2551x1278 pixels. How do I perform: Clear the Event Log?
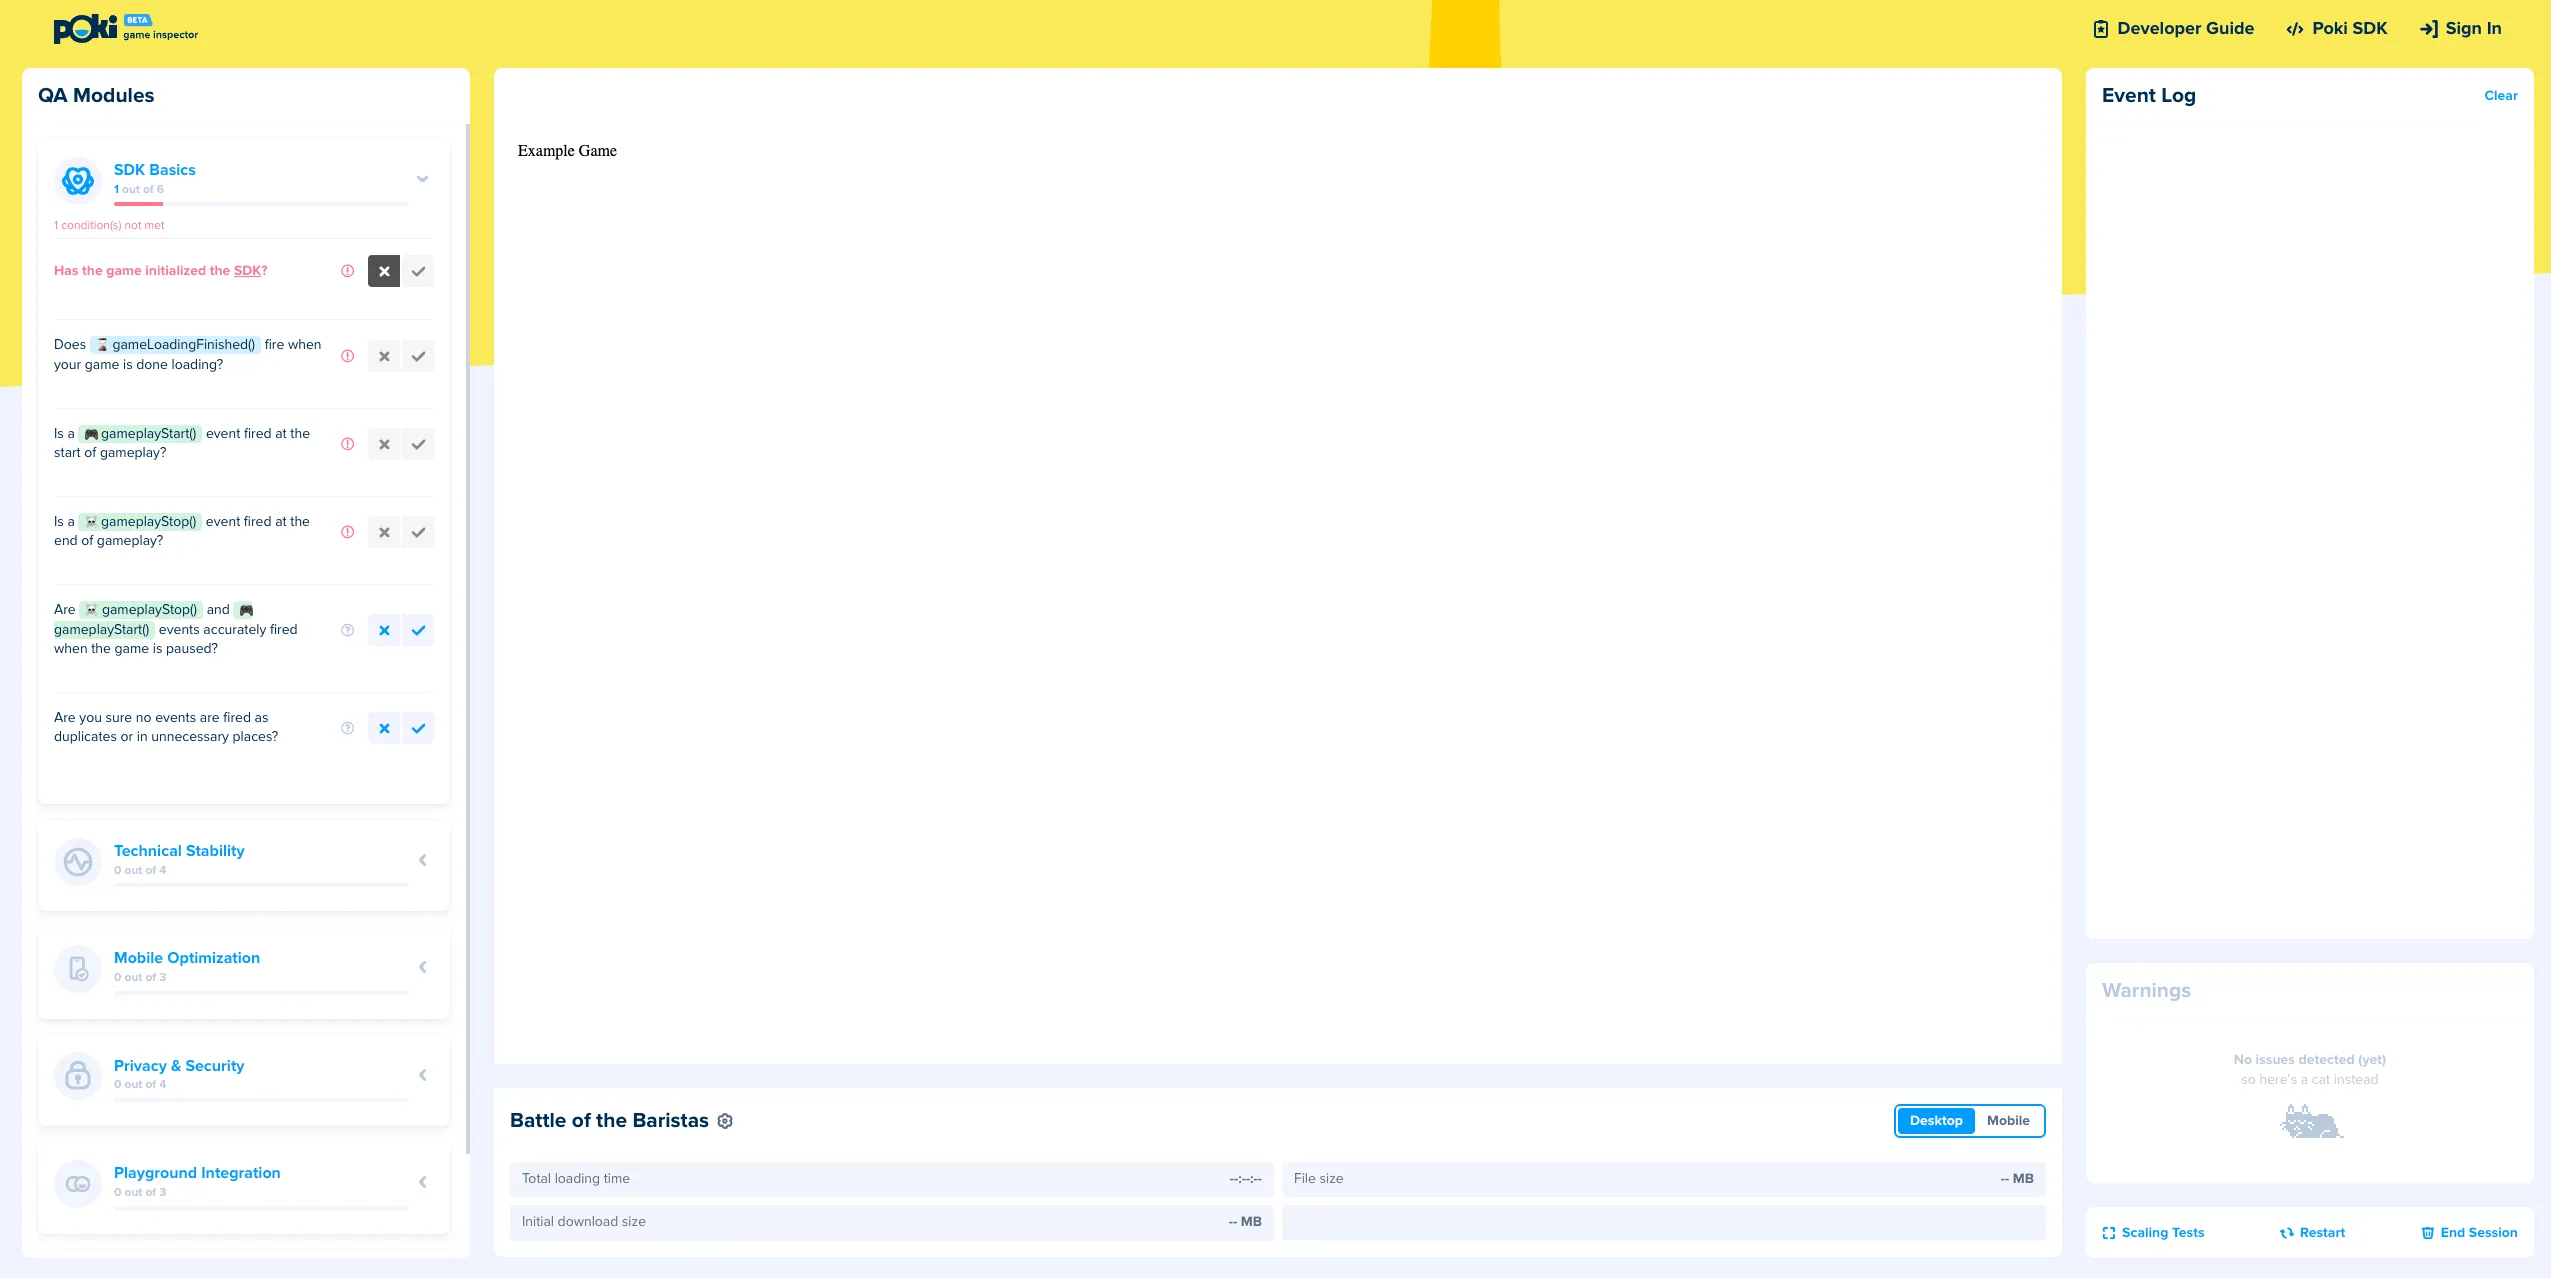(2501, 96)
